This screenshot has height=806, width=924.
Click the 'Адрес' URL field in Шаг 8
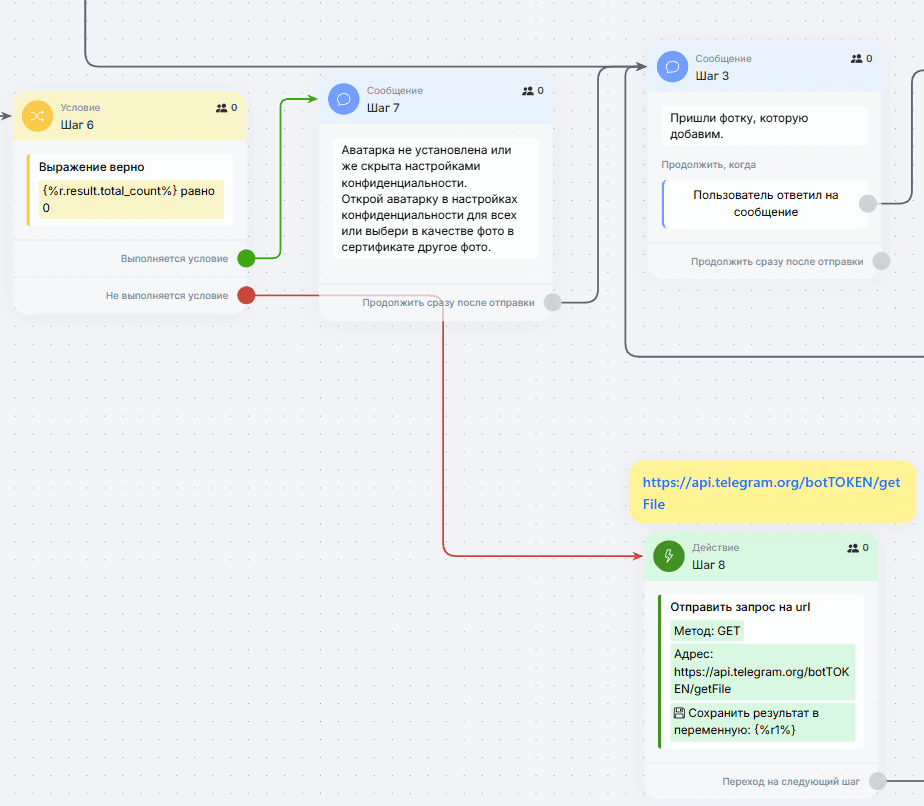pyautogui.click(x=763, y=672)
